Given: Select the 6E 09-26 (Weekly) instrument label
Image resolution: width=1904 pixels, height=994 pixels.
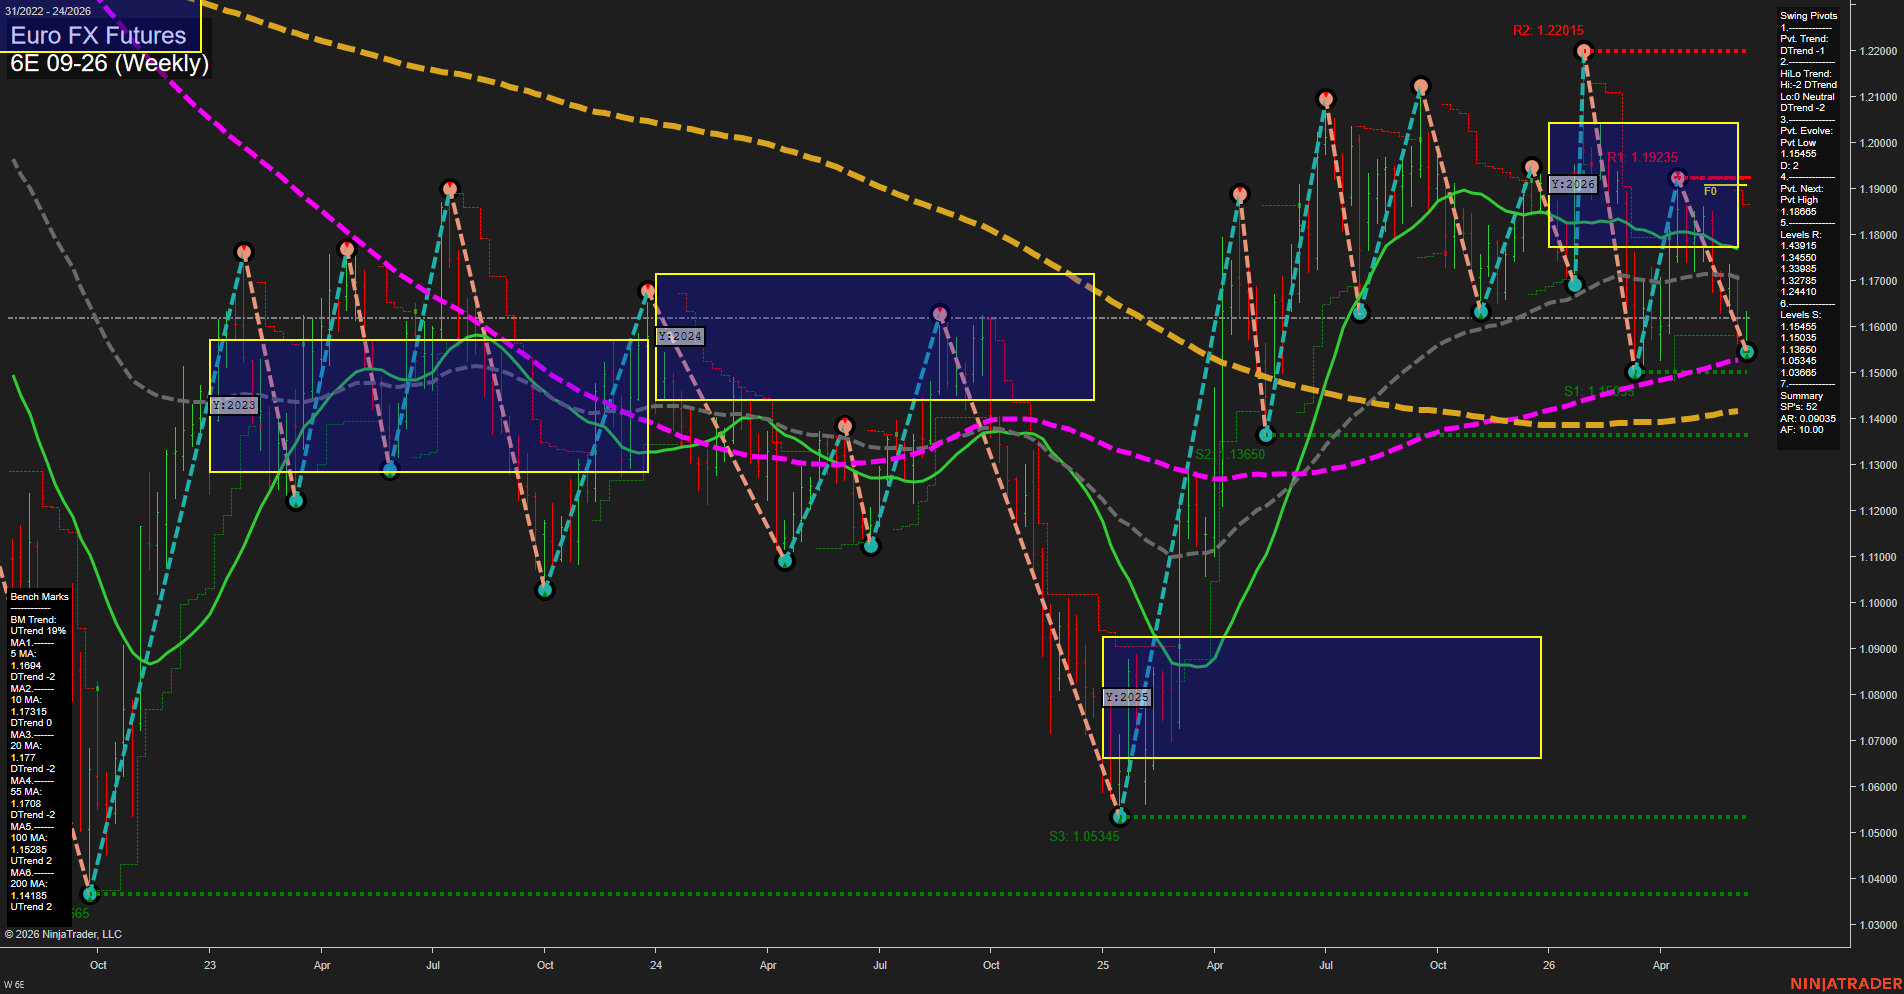Looking at the screenshot, I should [109, 63].
